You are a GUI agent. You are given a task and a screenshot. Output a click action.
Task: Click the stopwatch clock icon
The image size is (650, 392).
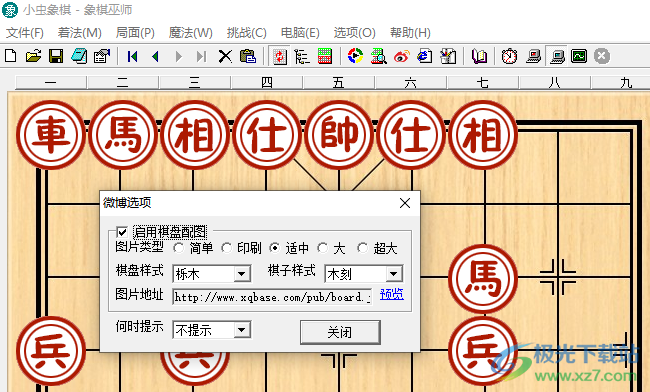click(509, 56)
